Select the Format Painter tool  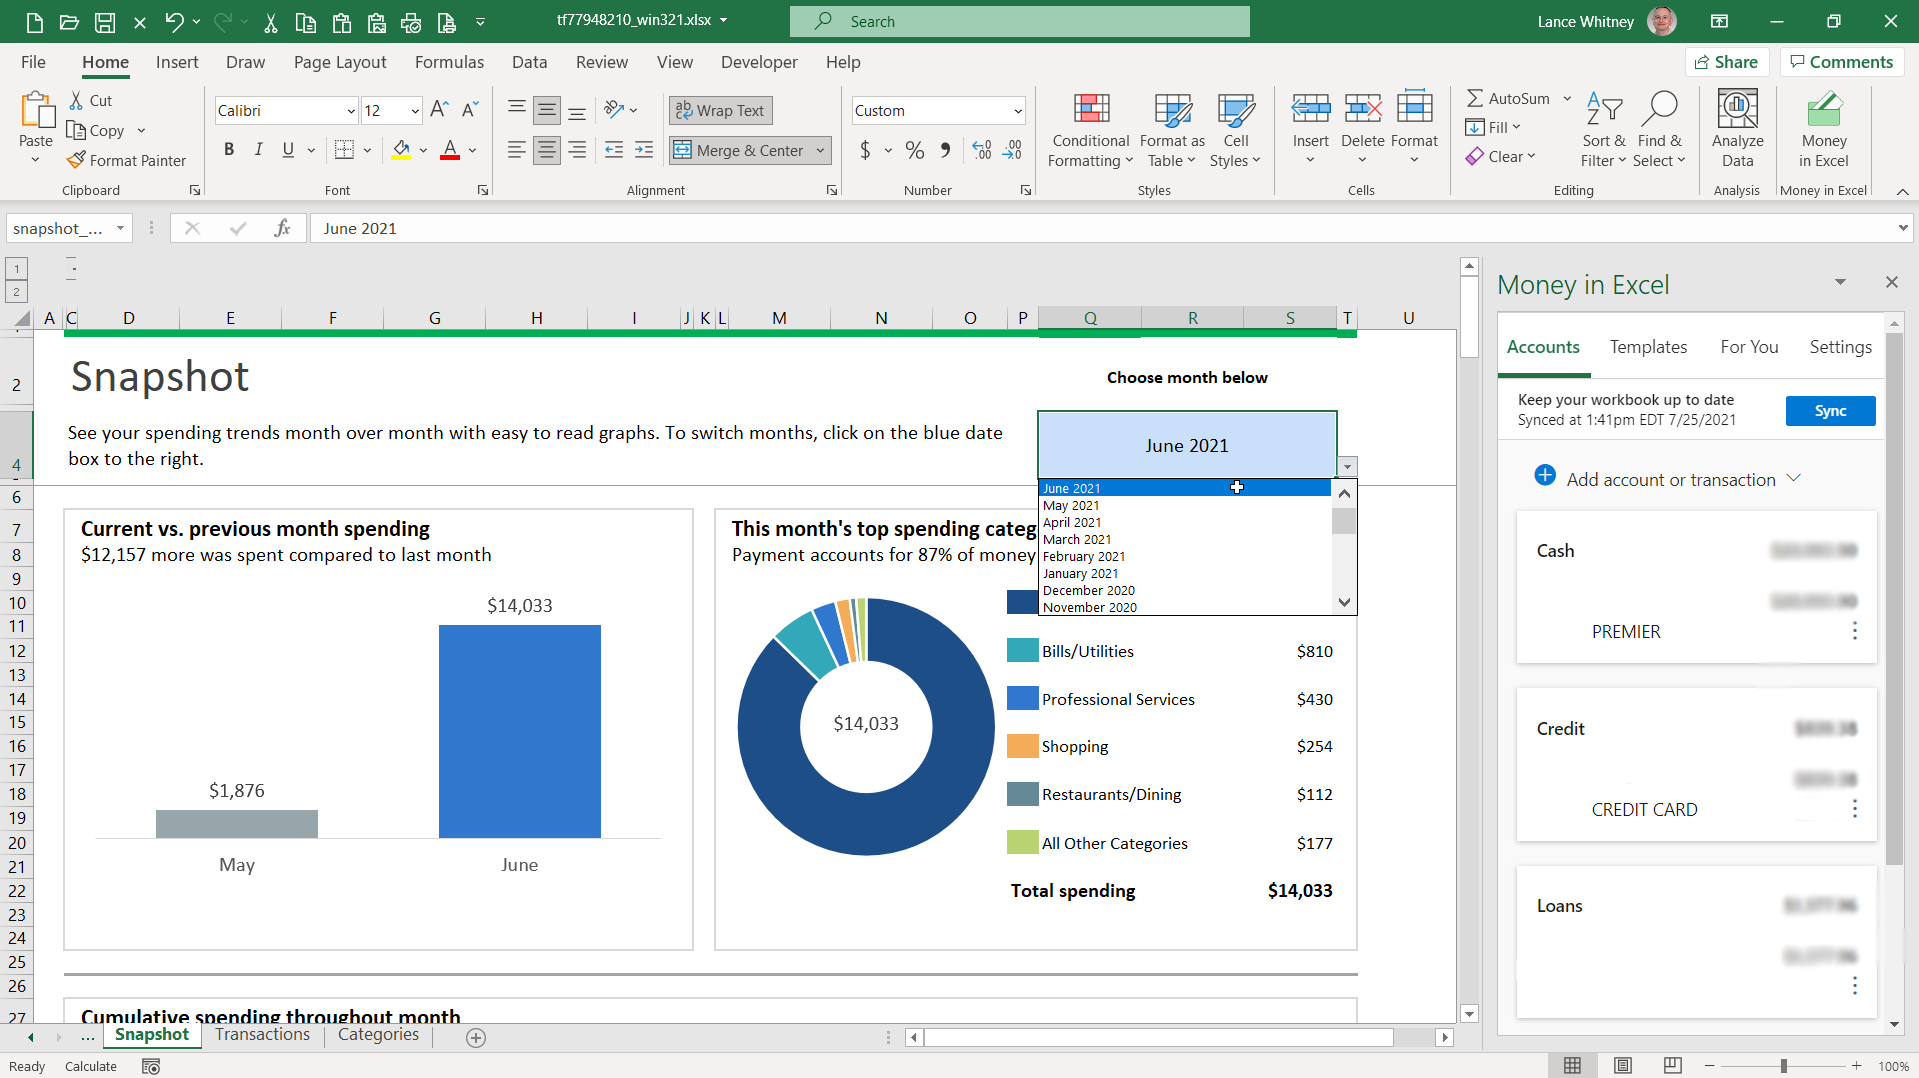coord(126,160)
